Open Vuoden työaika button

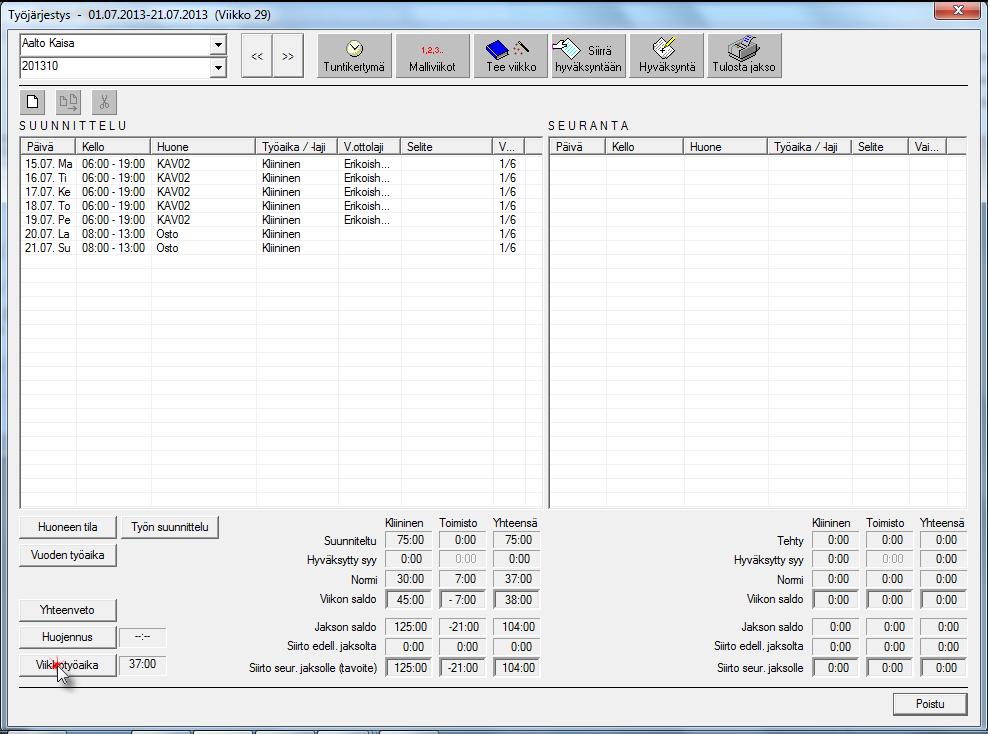(x=67, y=556)
